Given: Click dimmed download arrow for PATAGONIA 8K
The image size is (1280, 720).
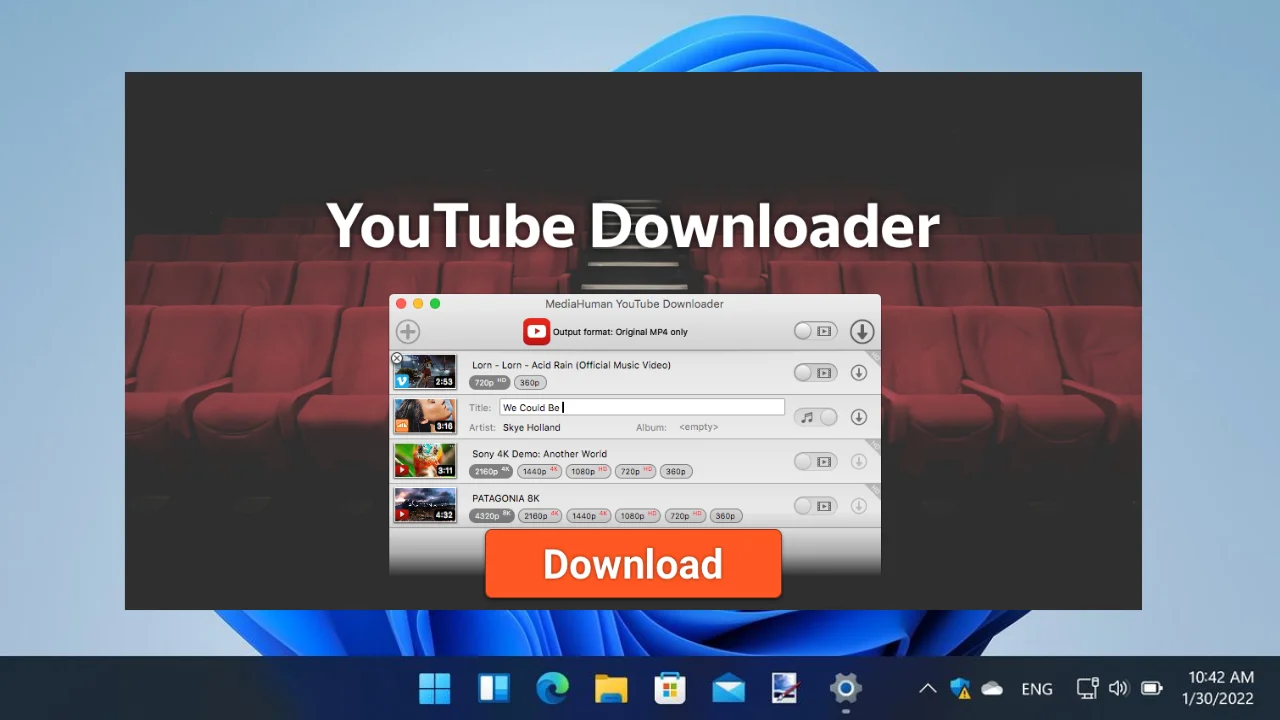Looking at the screenshot, I should click(x=858, y=506).
